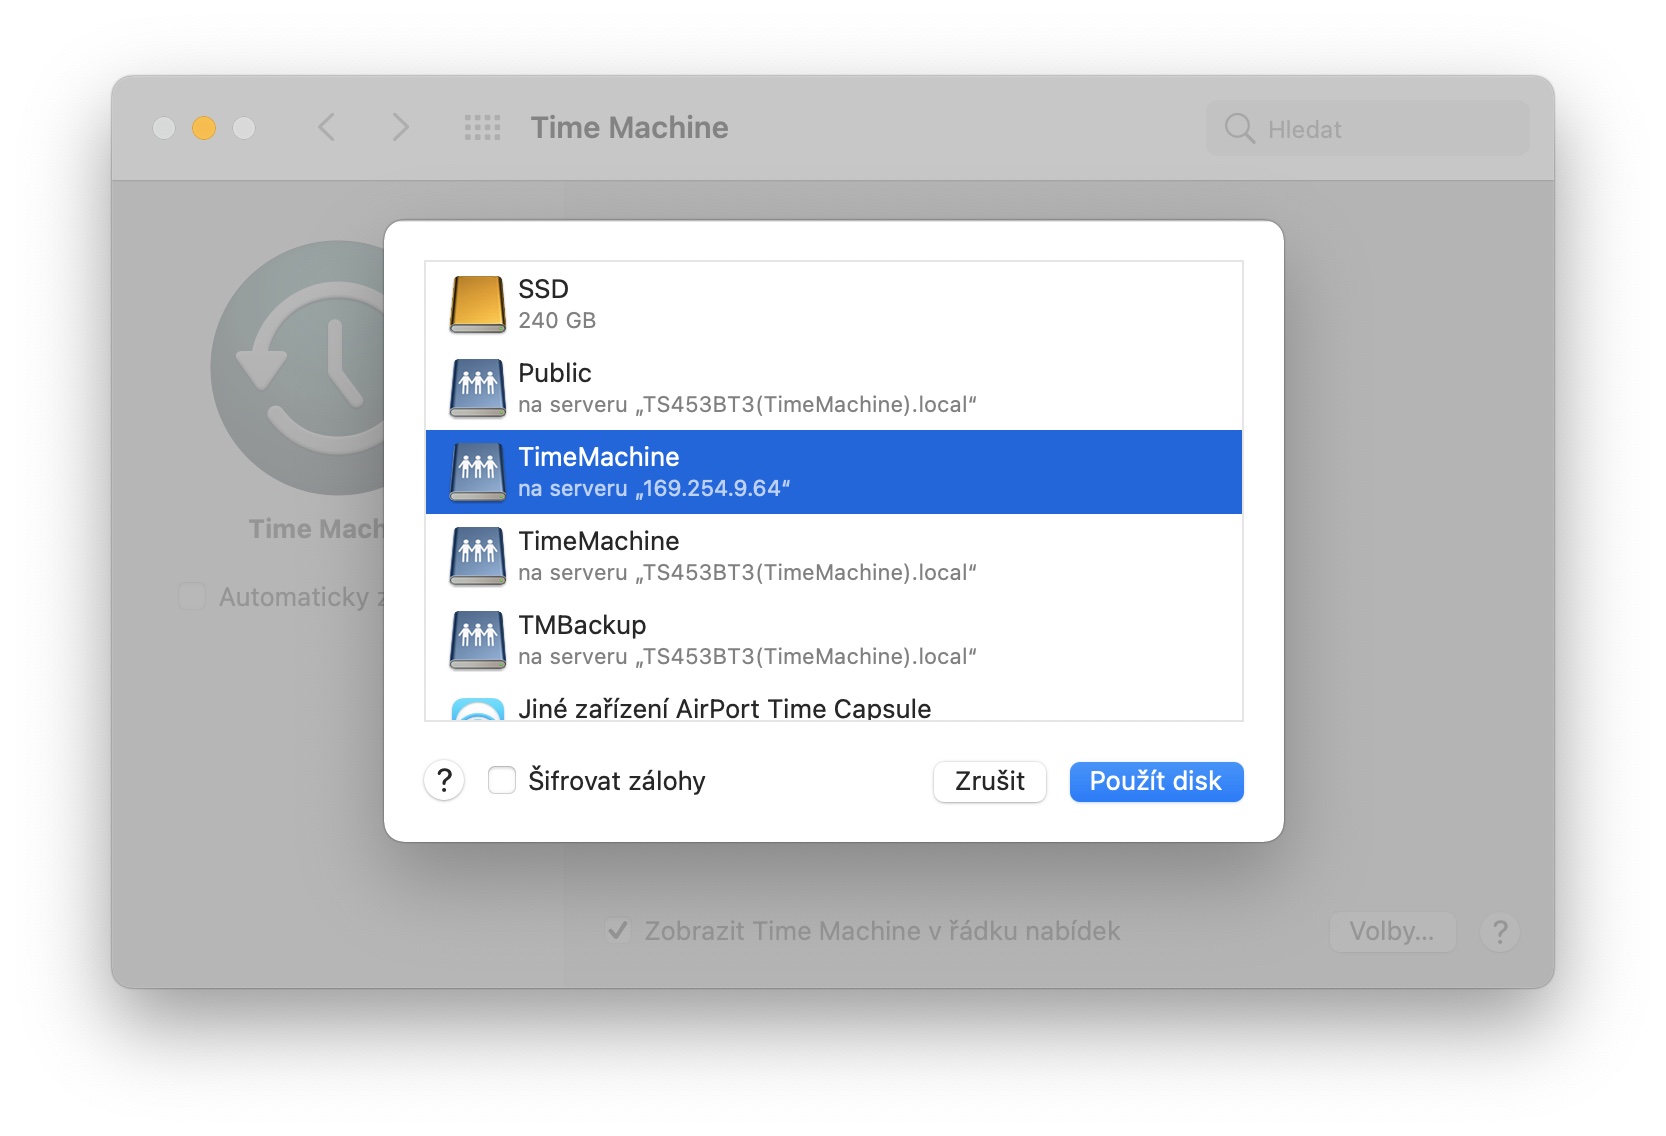Uncheck Zobrazit Time Machine v řádku nabídek
Viewport: 1666px width, 1136px height.
(618, 931)
